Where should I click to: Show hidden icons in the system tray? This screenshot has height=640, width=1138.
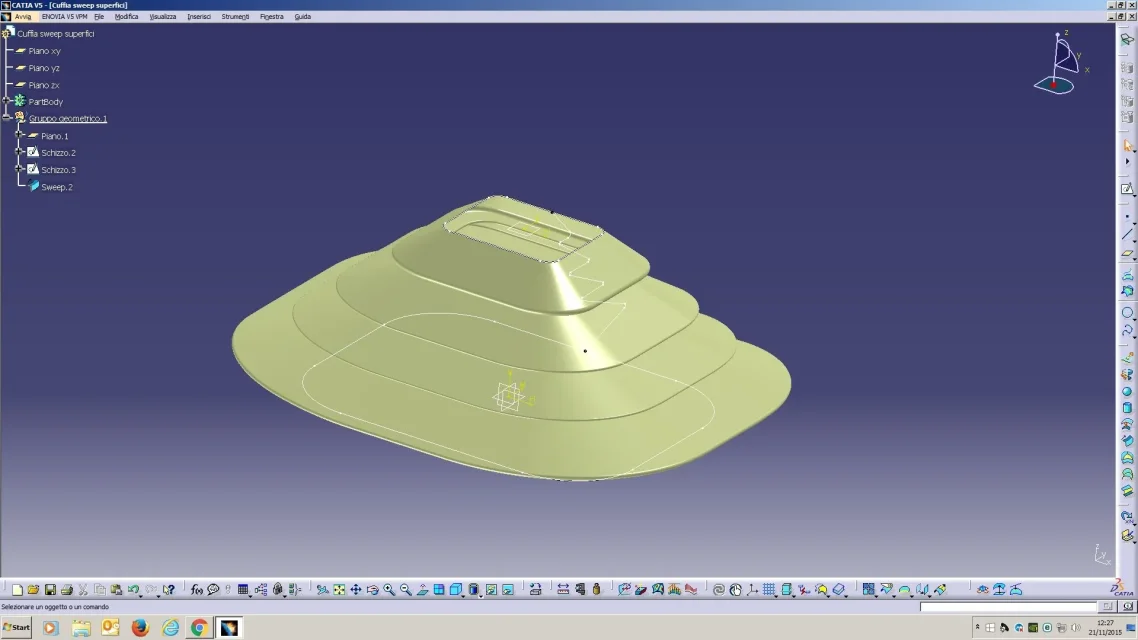[978, 628]
